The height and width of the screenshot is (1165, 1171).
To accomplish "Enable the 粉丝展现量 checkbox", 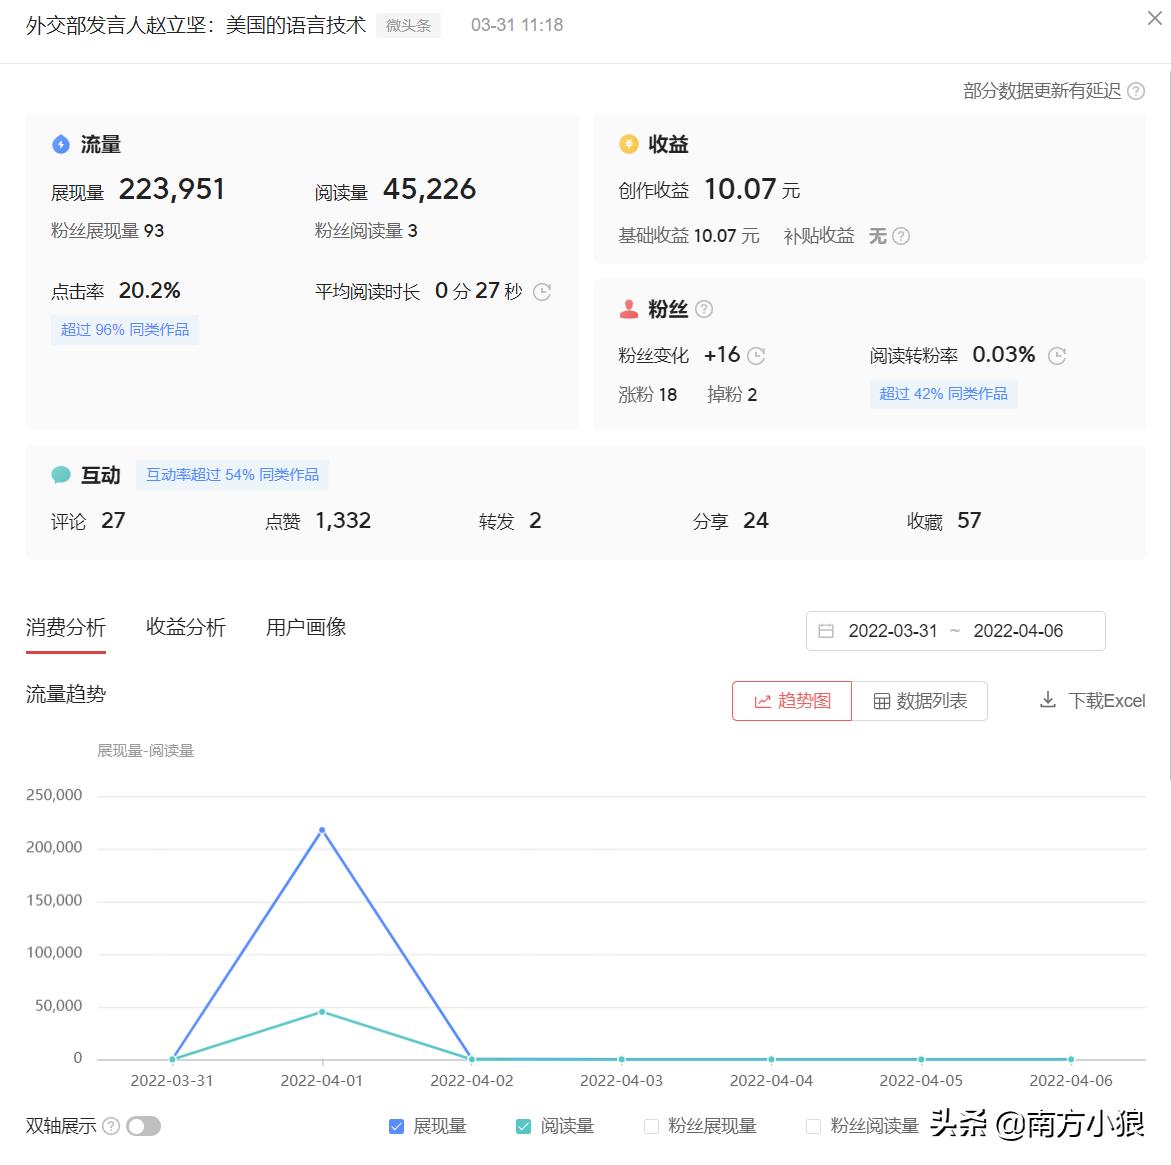I will pyautogui.click(x=651, y=1125).
